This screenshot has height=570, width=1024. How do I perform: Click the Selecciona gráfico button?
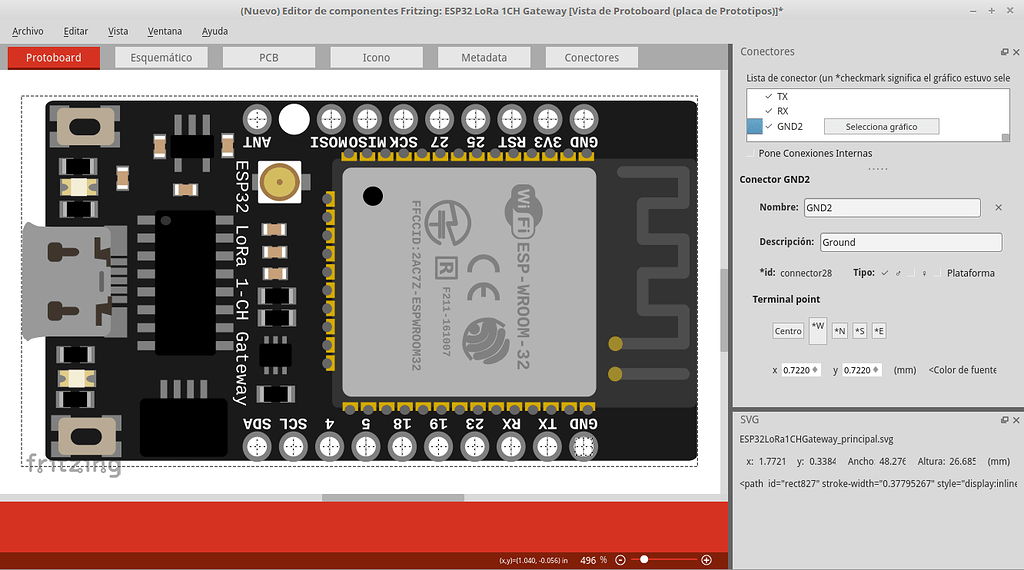881,127
